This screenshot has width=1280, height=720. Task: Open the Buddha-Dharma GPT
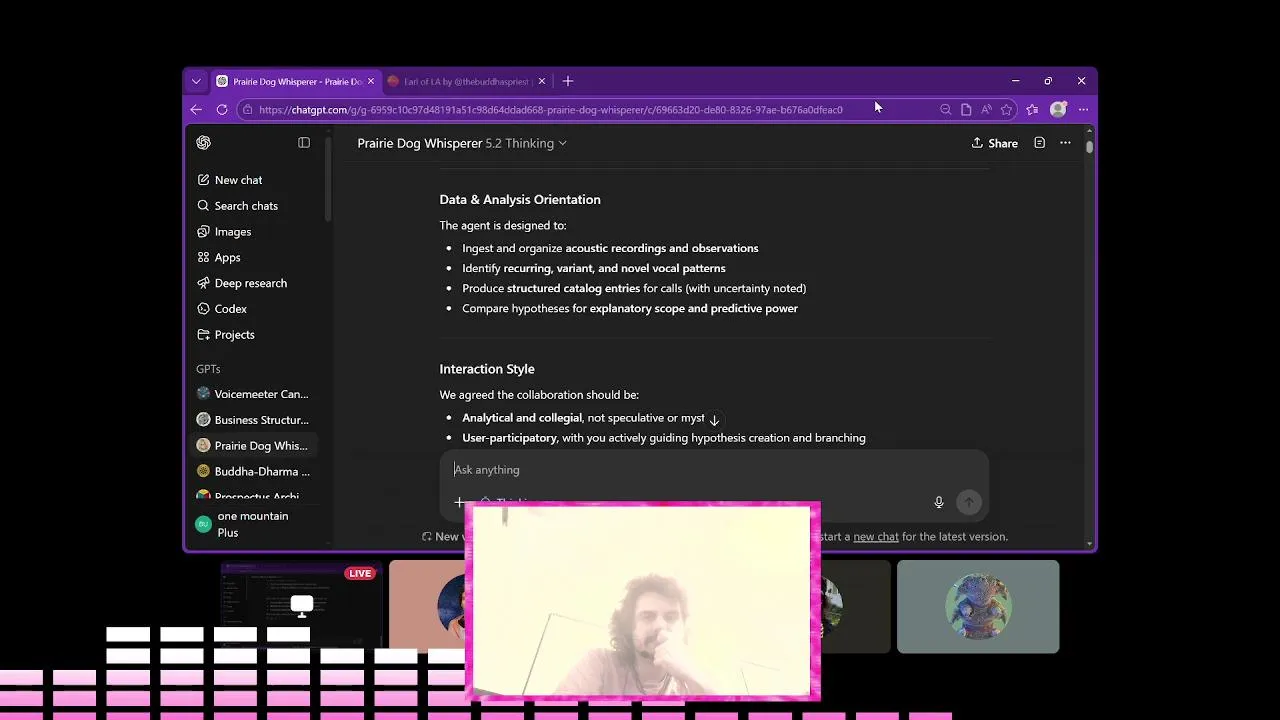point(253,472)
